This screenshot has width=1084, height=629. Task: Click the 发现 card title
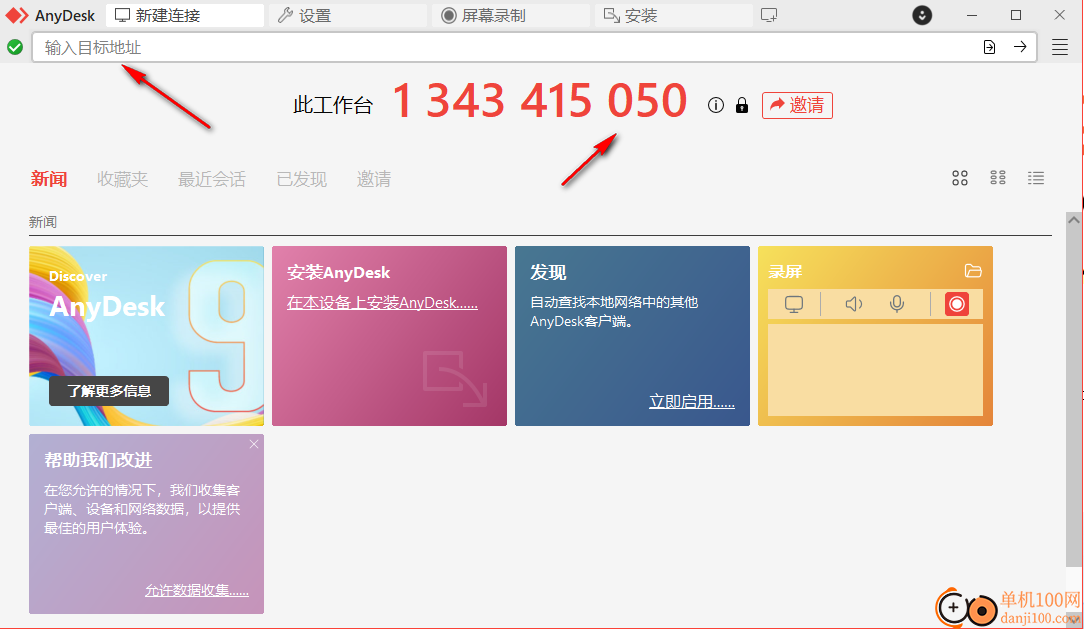coord(548,272)
